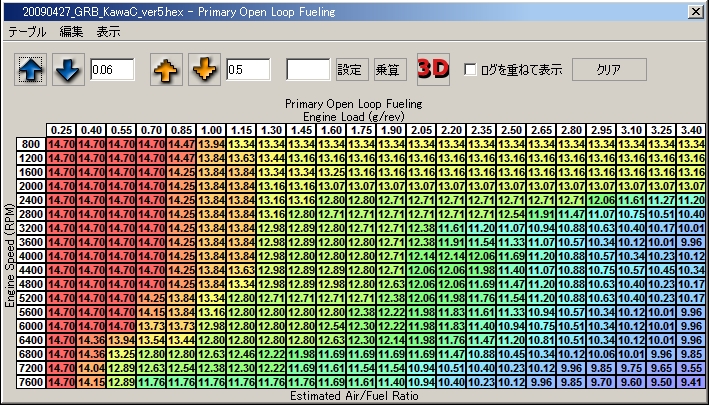Image resolution: width=709 pixels, height=405 pixels.
Task: Open the 3D graph view
Action: 433,70
